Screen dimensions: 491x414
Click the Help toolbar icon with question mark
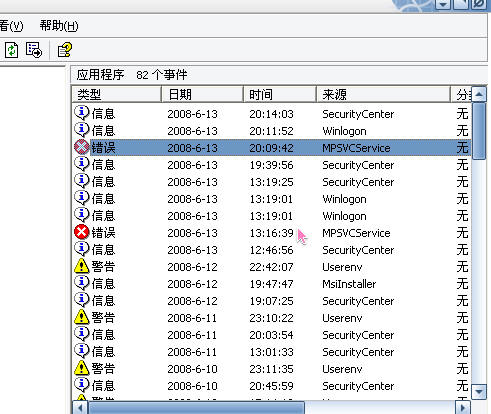64,50
